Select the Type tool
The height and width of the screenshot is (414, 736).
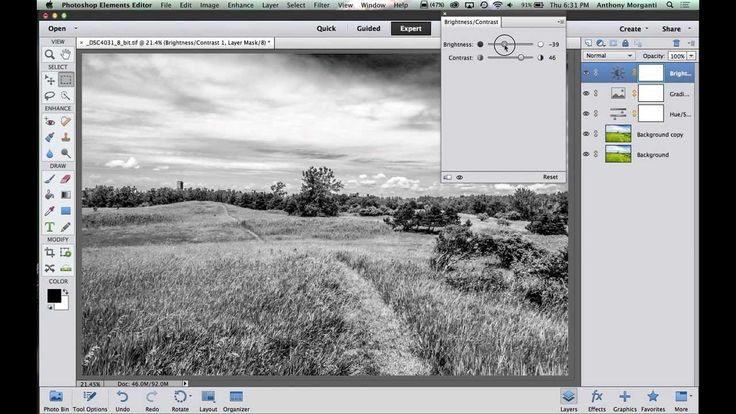pyautogui.click(x=49, y=227)
